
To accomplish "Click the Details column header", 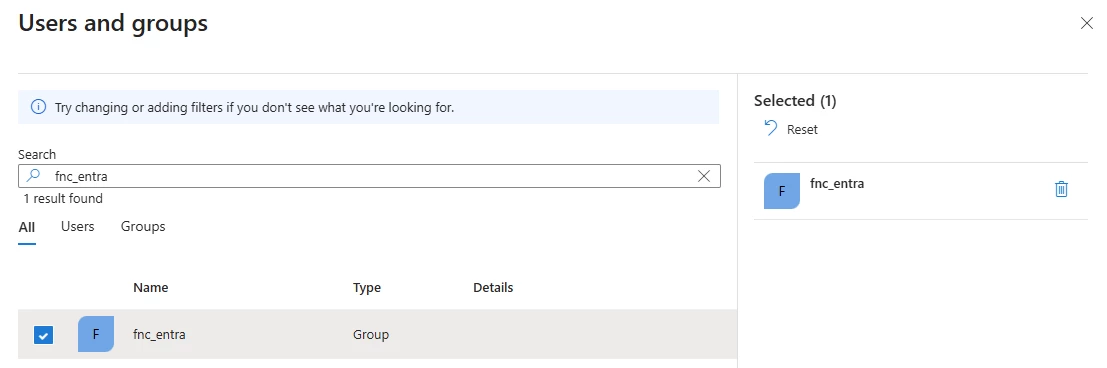I will pyautogui.click(x=493, y=287).
